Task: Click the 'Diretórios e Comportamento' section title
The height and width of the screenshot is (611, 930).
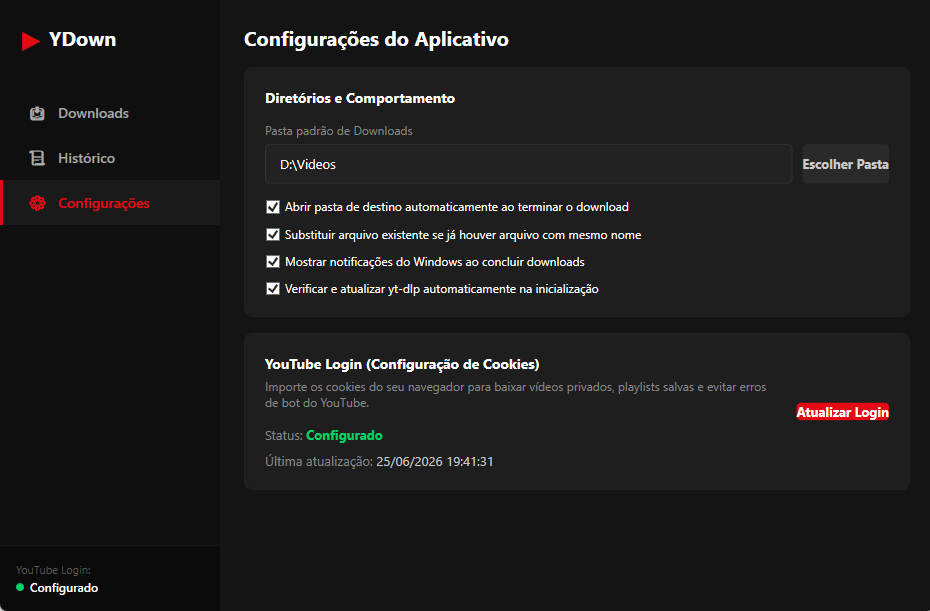Action: click(x=360, y=98)
